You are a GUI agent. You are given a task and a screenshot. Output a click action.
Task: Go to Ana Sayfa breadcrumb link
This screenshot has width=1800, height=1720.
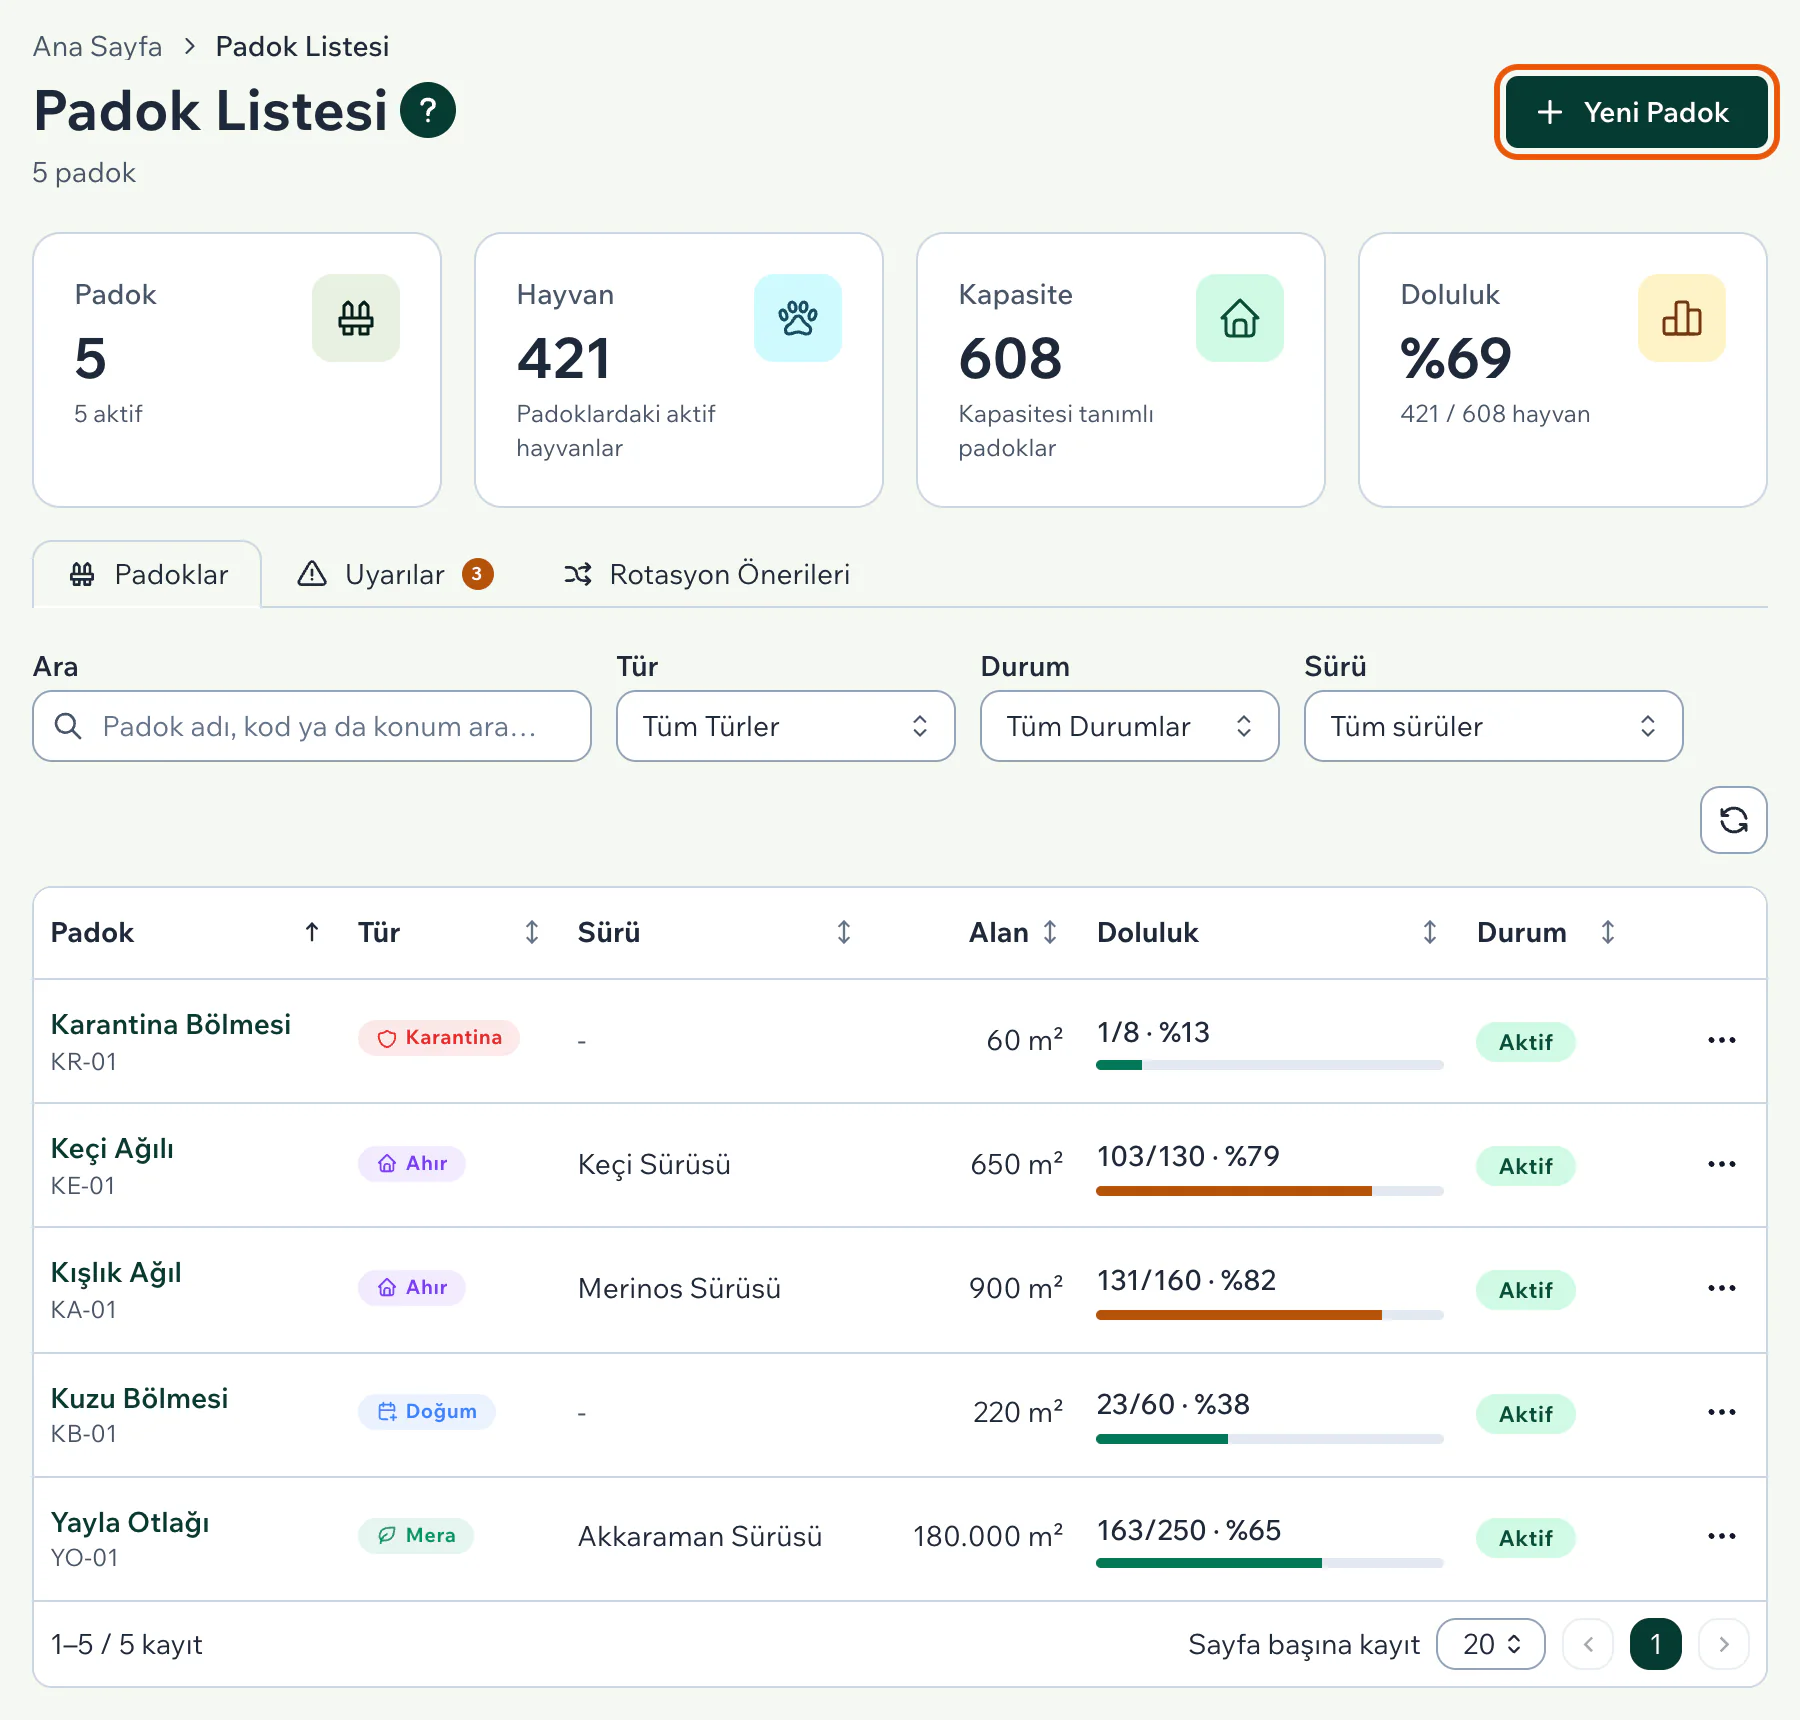click(97, 46)
